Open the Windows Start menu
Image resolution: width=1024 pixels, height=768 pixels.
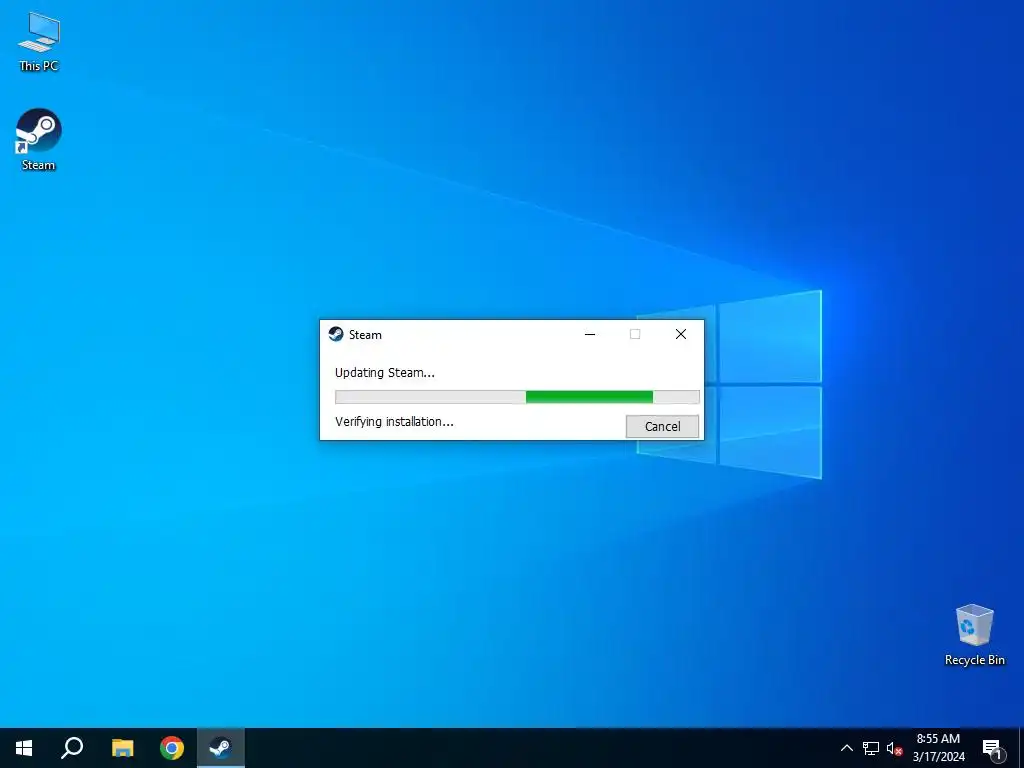[24, 748]
